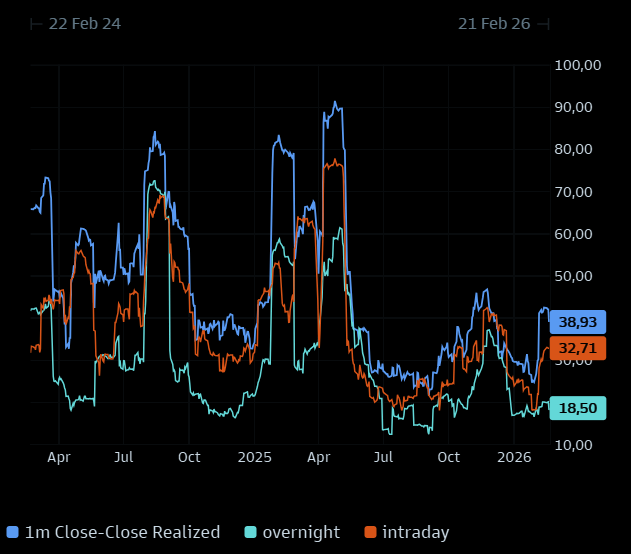631x554 pixels.
Task: Click the orange intraday legend swatch
Action: pyautogui.click(x=369, y=532)
